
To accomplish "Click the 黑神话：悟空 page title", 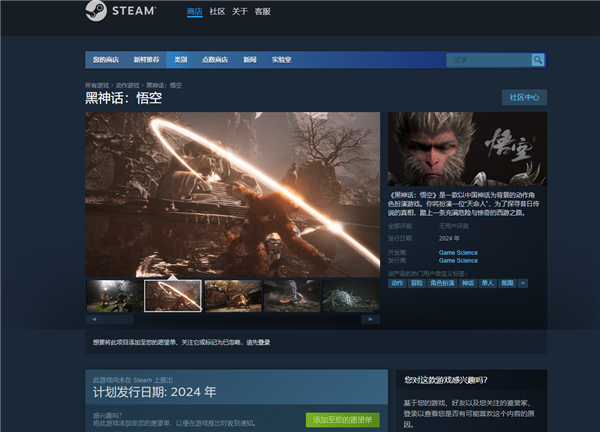I will coord(123,98).
